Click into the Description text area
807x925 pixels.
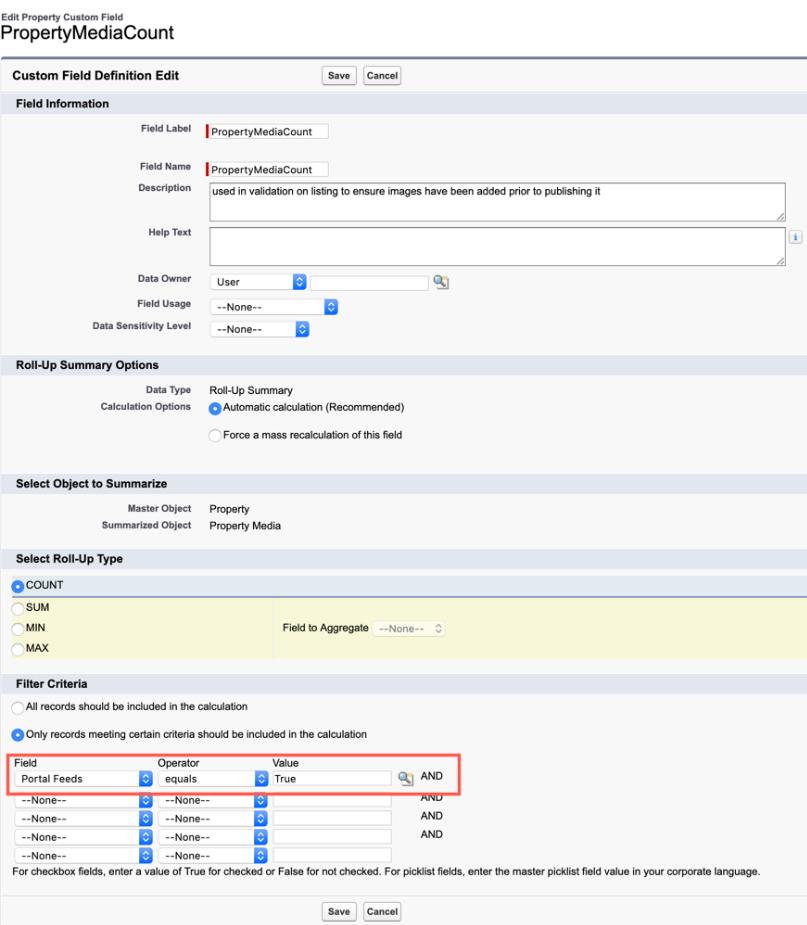[497, 202]
